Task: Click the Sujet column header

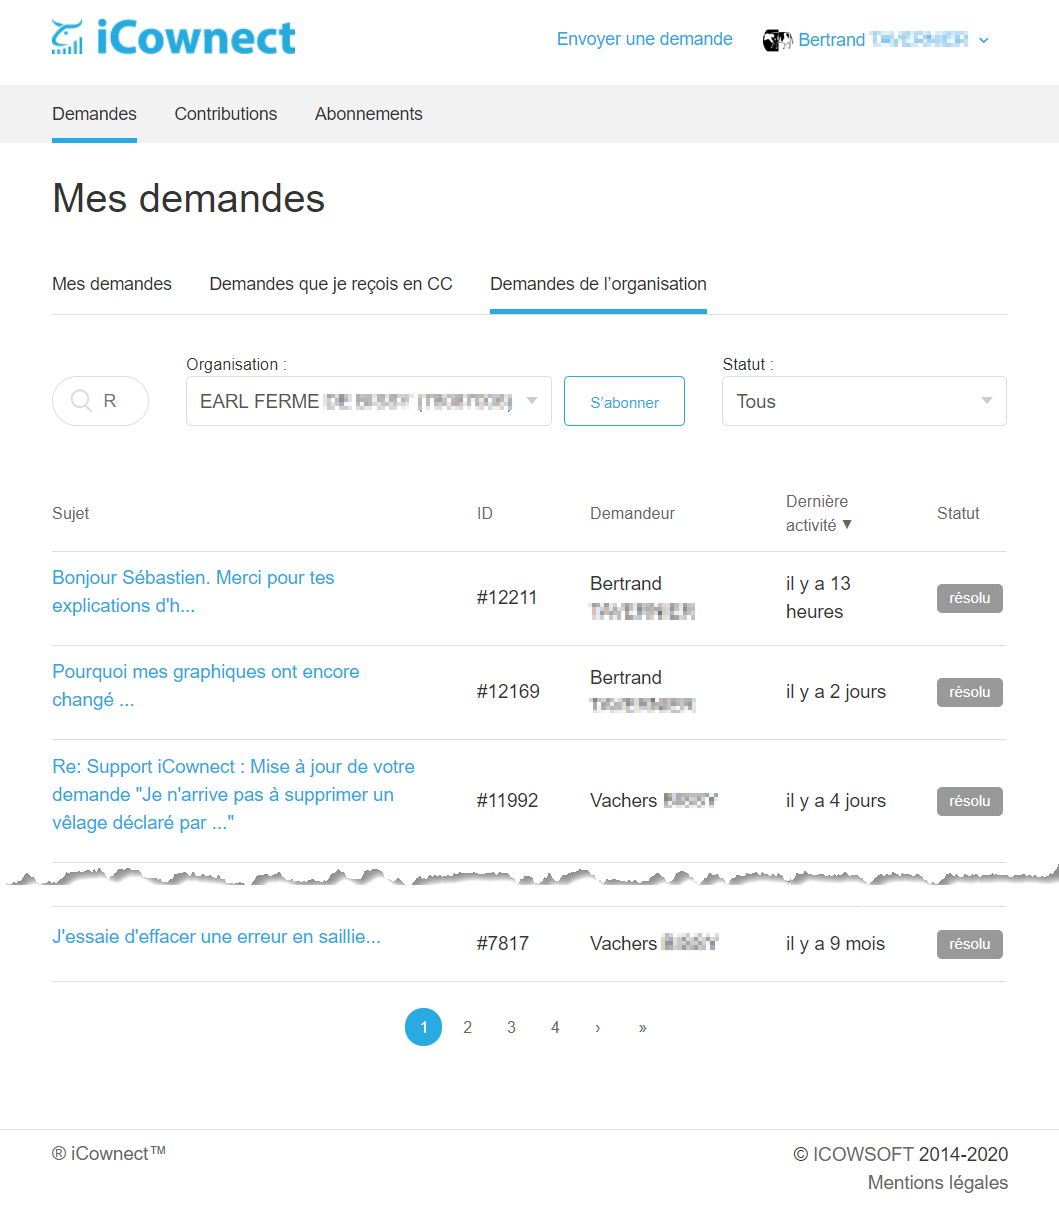Action: tap(71, 513)
